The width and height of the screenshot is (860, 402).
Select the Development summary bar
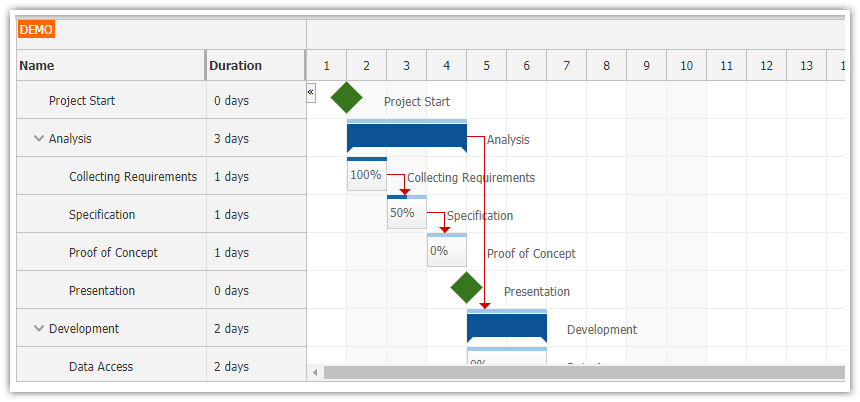[x=506, y=326]
